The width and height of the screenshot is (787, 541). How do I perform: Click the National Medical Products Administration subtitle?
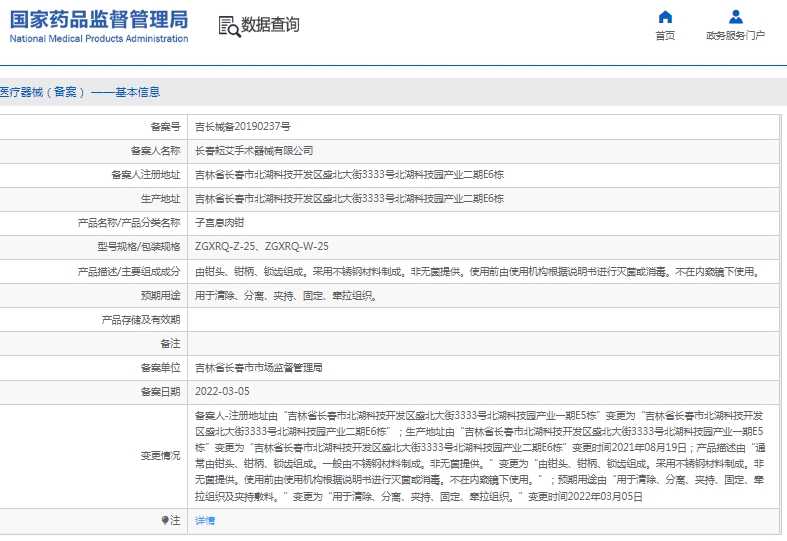click(x=99, y=39)
